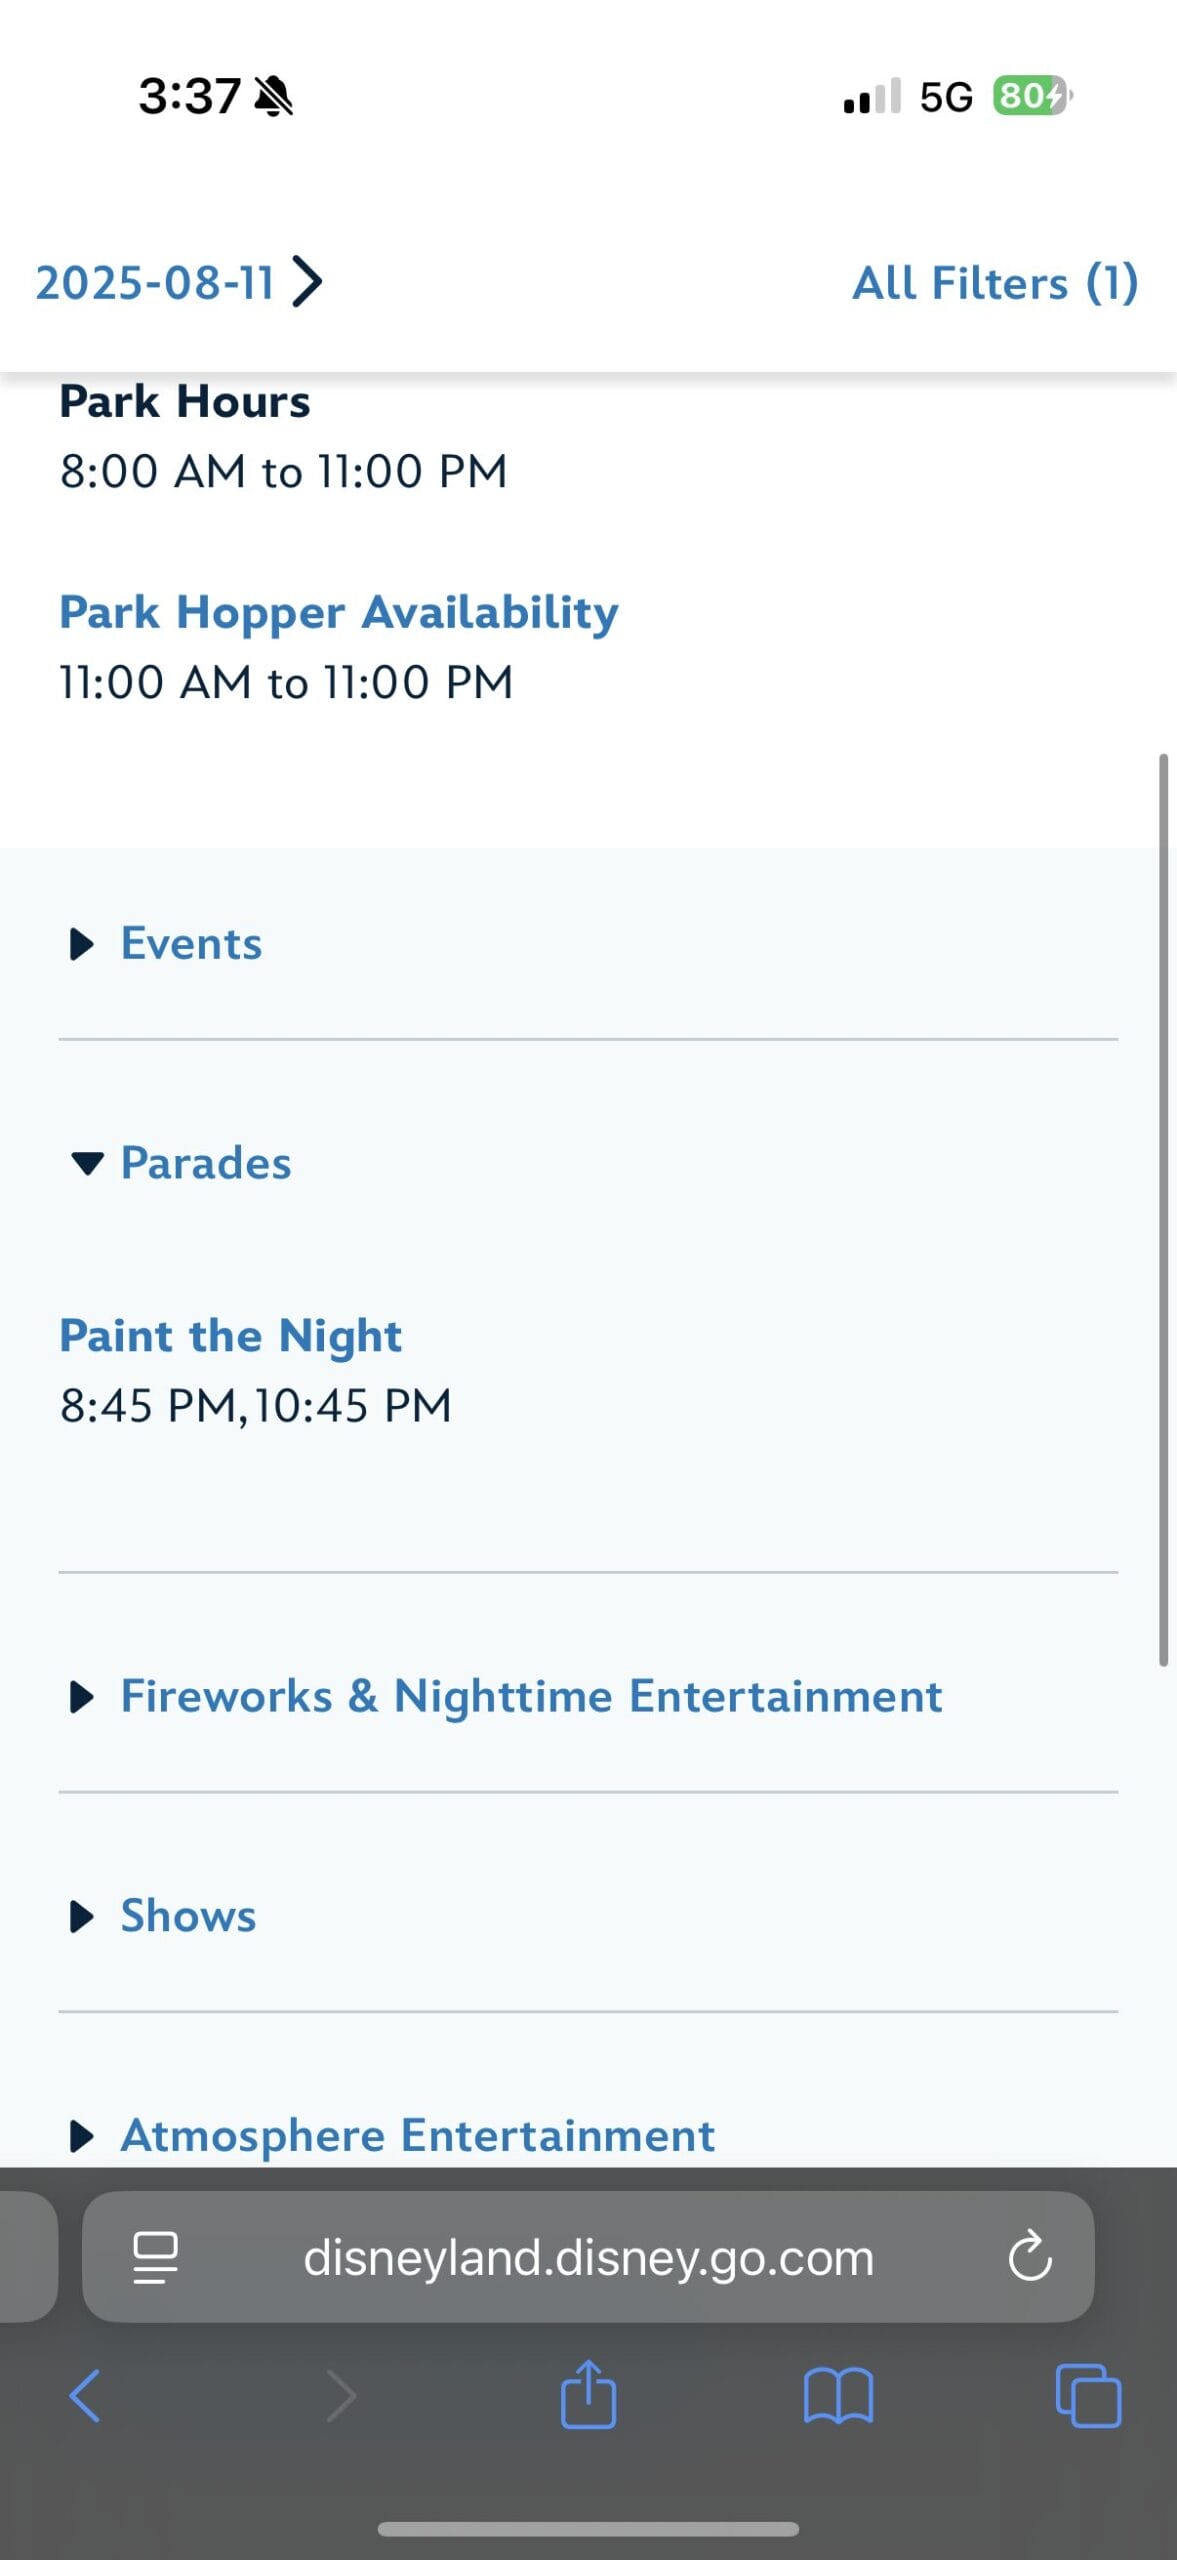Image resolution: width=1177 pixels, height=2560 pixels.
Task: Open the page settings reader icon
Action: pyautogui.click(x=155, y=2258)
